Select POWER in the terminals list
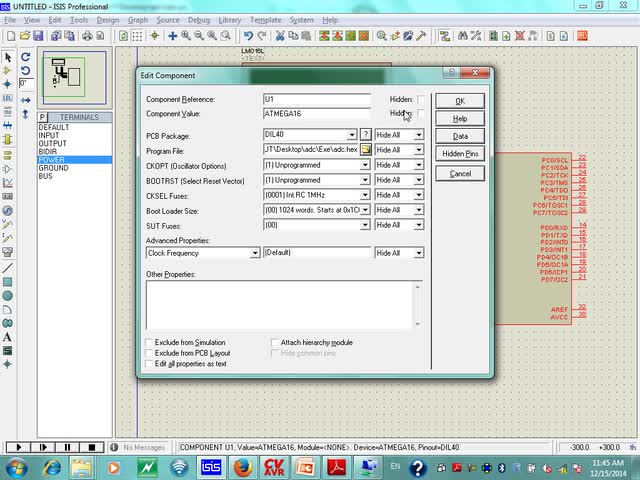This screenshot has width=640, height=480. click(74, 160)
